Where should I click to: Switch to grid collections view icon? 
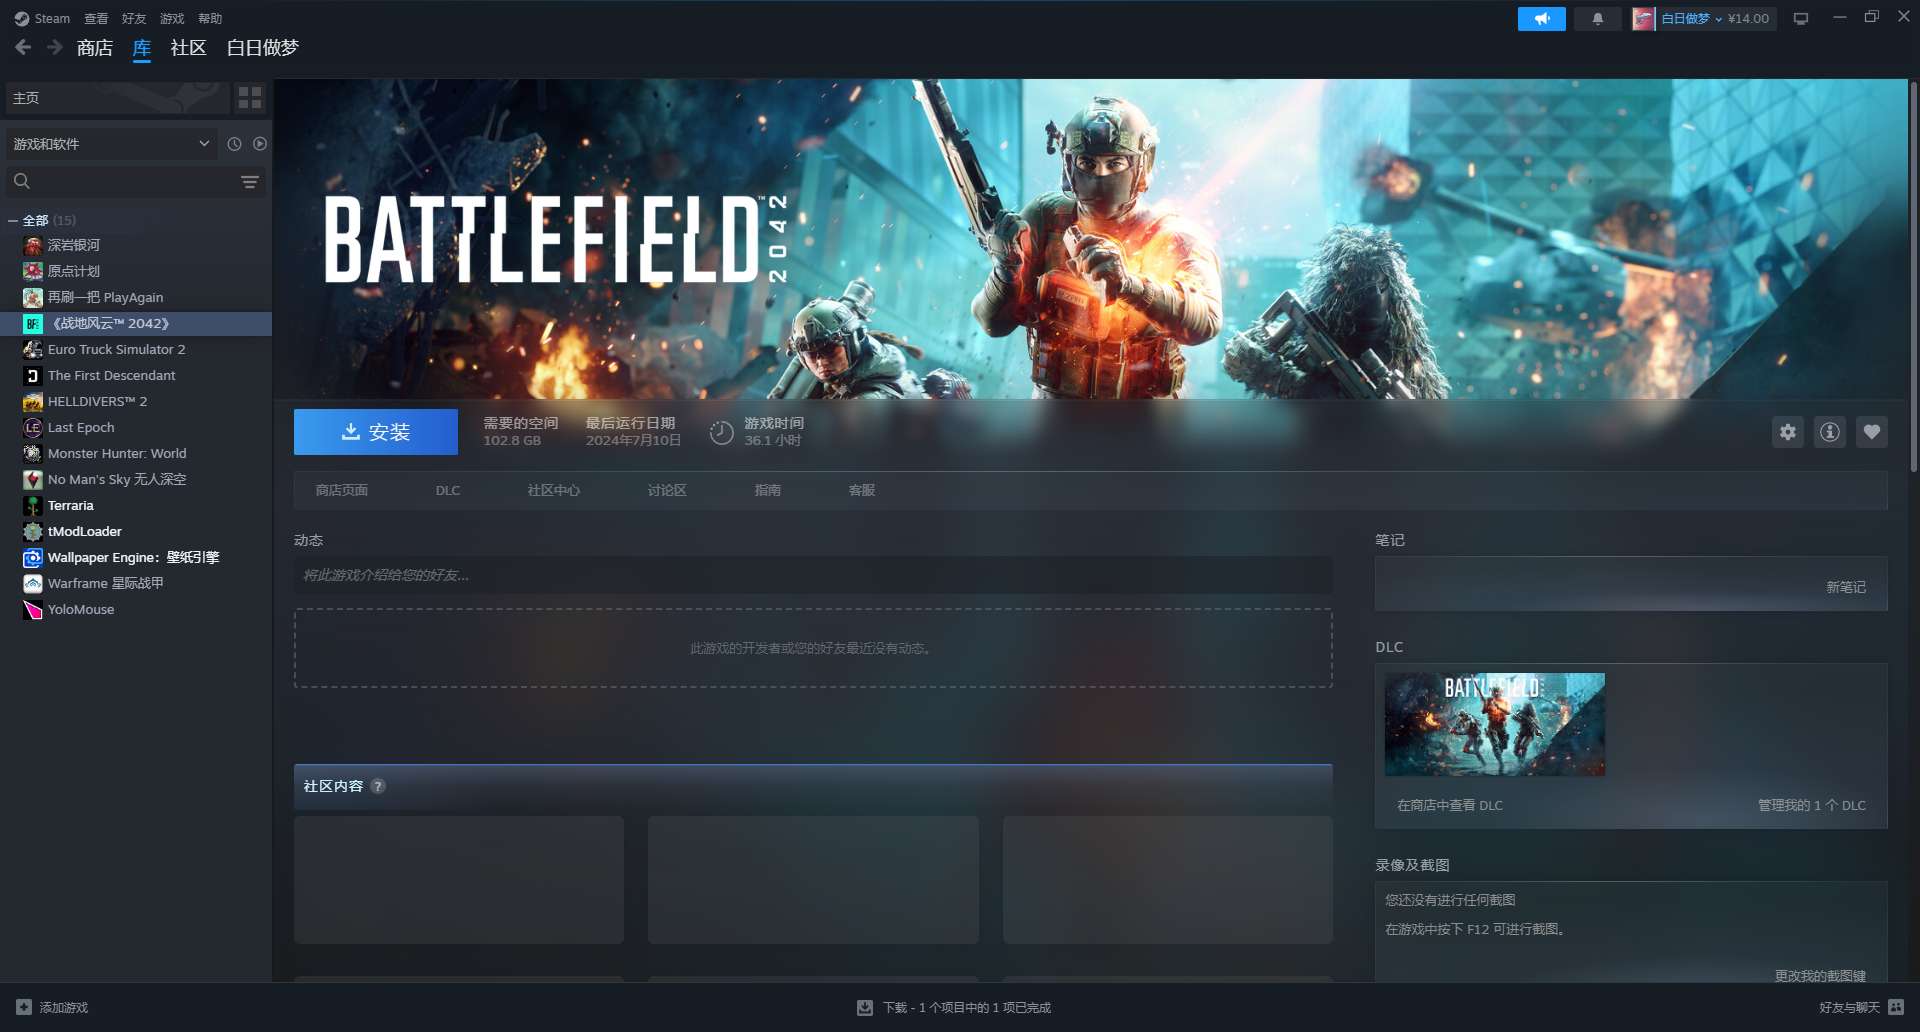[249, 98]
